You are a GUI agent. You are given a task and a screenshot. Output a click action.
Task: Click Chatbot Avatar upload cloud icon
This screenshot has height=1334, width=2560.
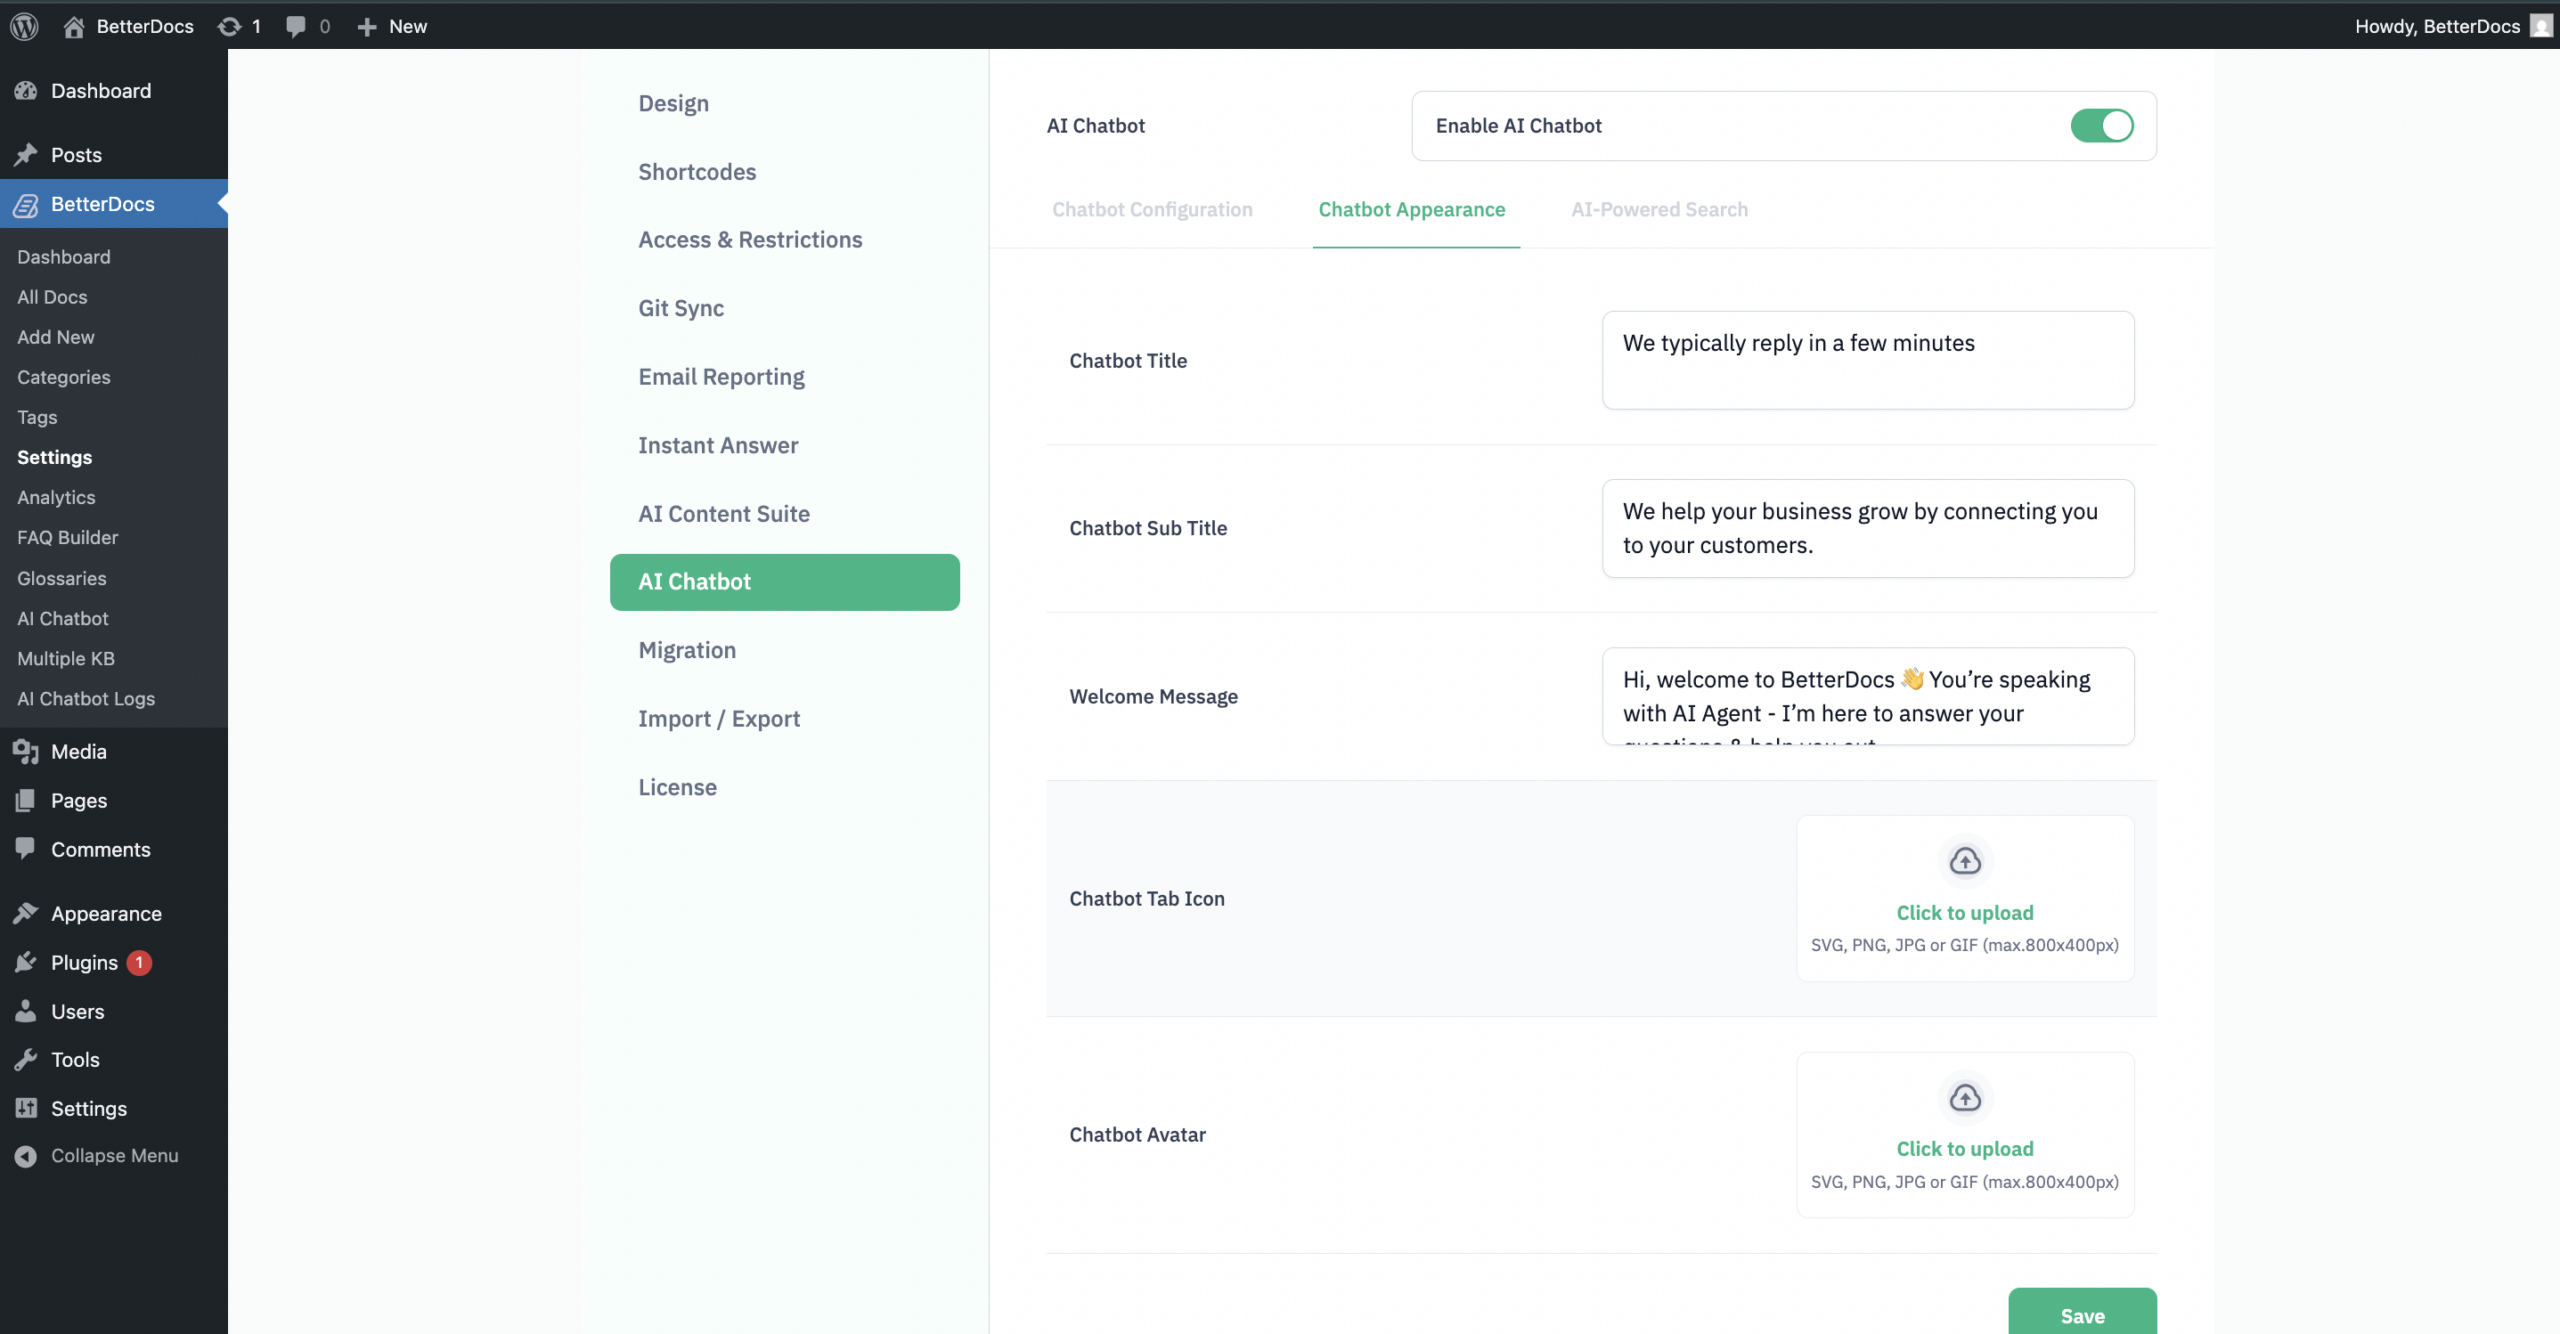click(x=1965, y=1098)
